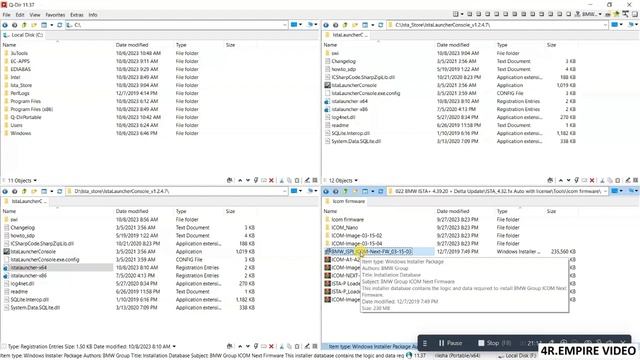
Task: Click the C:\ address bar
Action: 176,25
